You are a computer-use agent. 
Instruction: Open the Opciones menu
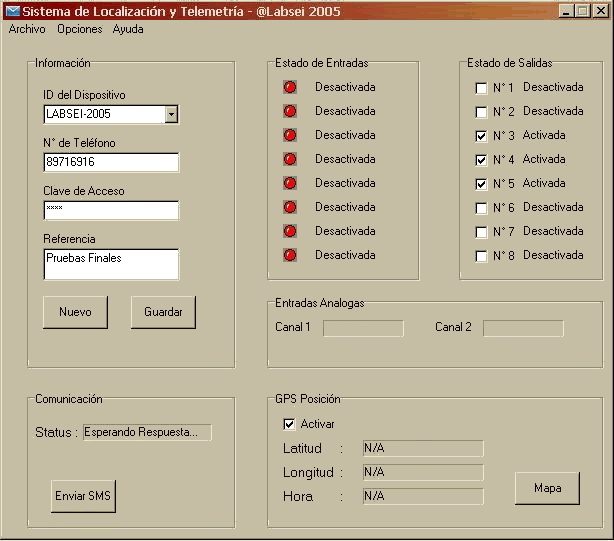pos(80,29)
